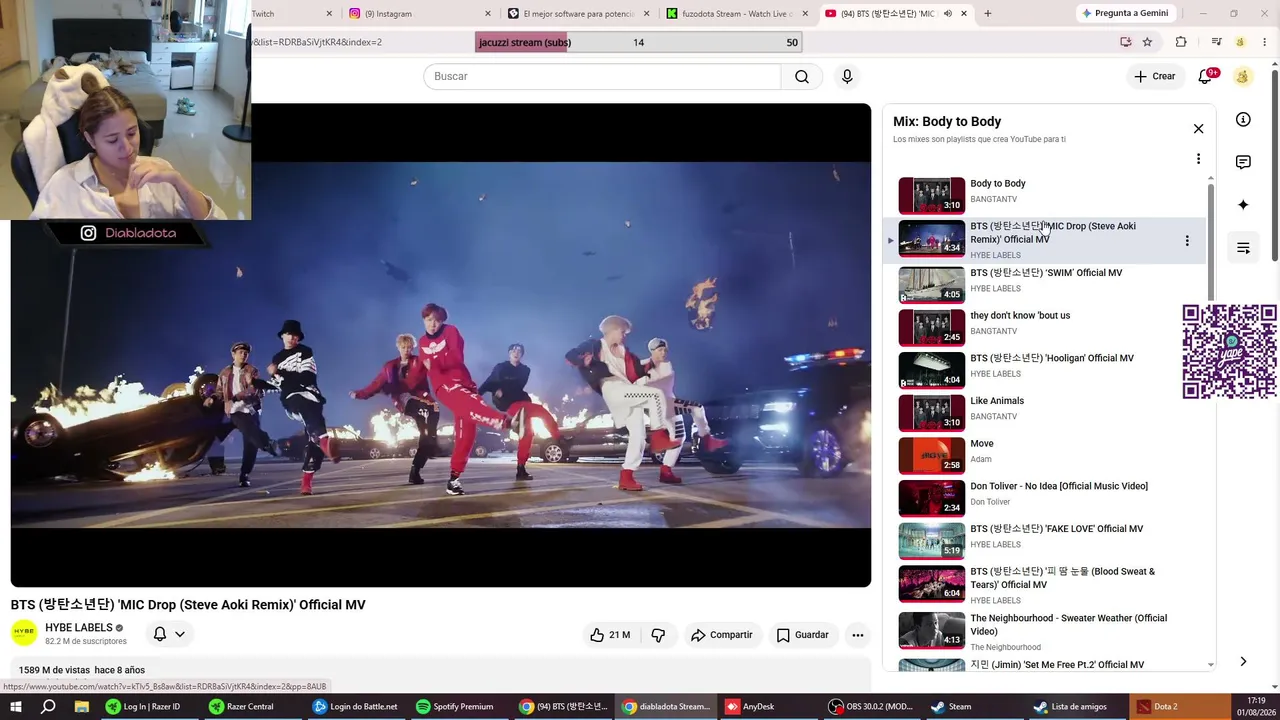Open the video info side panel icon

tap(1243, 120)
